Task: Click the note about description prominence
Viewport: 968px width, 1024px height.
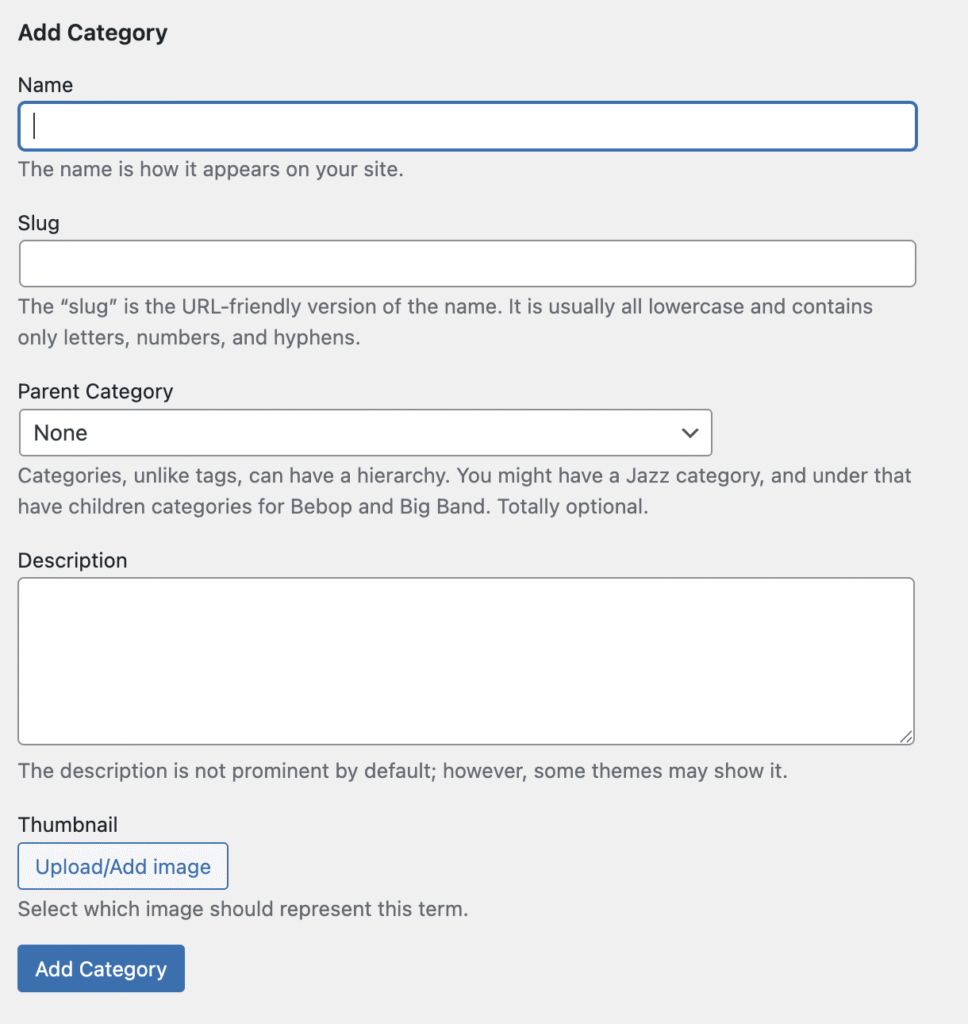Action: point(402,772)
